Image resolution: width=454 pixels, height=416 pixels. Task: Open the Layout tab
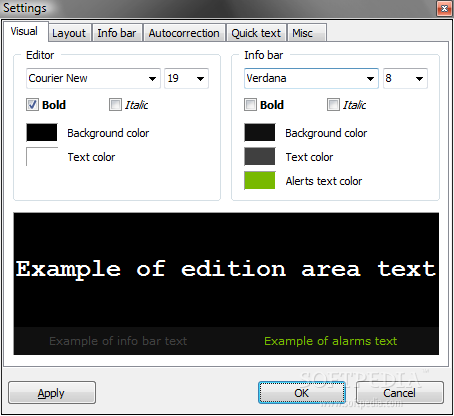[x=69, y=33]
